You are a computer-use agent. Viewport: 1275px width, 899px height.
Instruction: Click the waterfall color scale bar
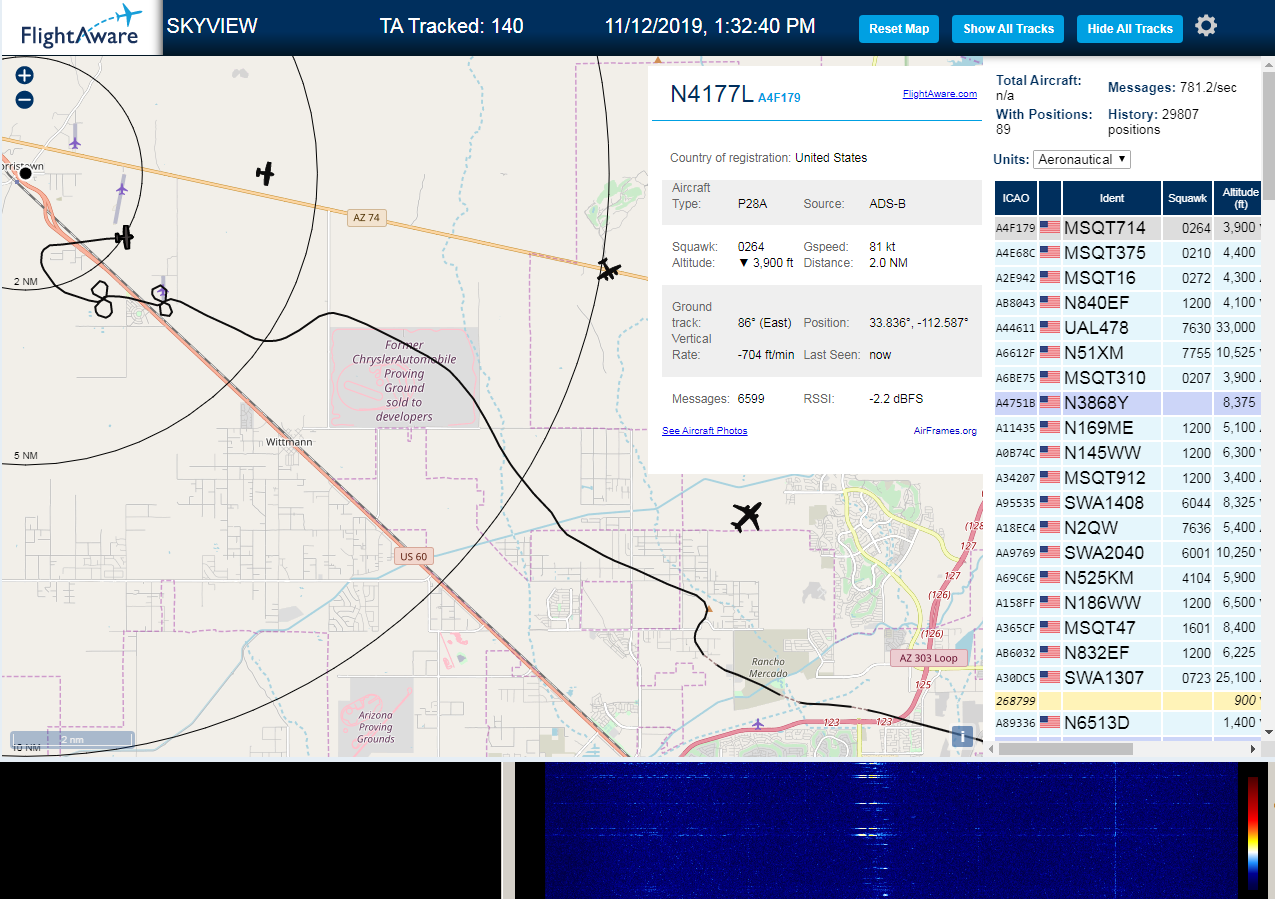pos(1253,833)
